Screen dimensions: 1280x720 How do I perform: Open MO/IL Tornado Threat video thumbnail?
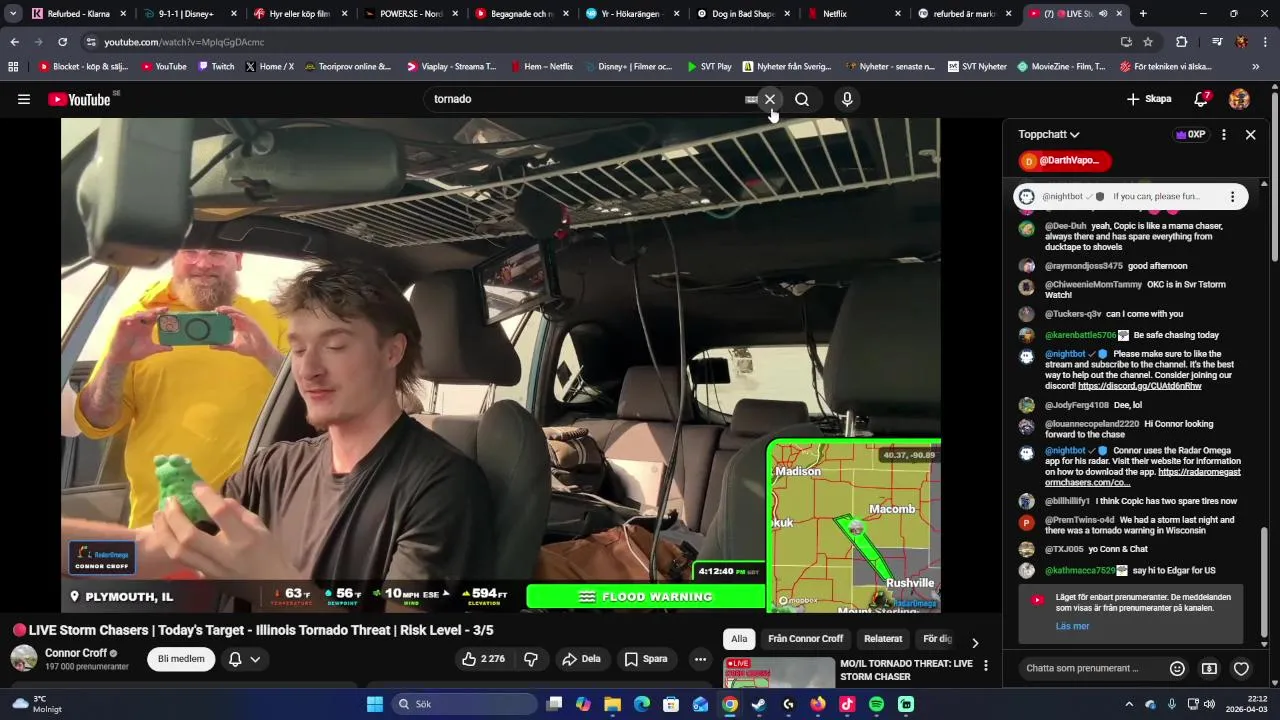coord(779,673)
